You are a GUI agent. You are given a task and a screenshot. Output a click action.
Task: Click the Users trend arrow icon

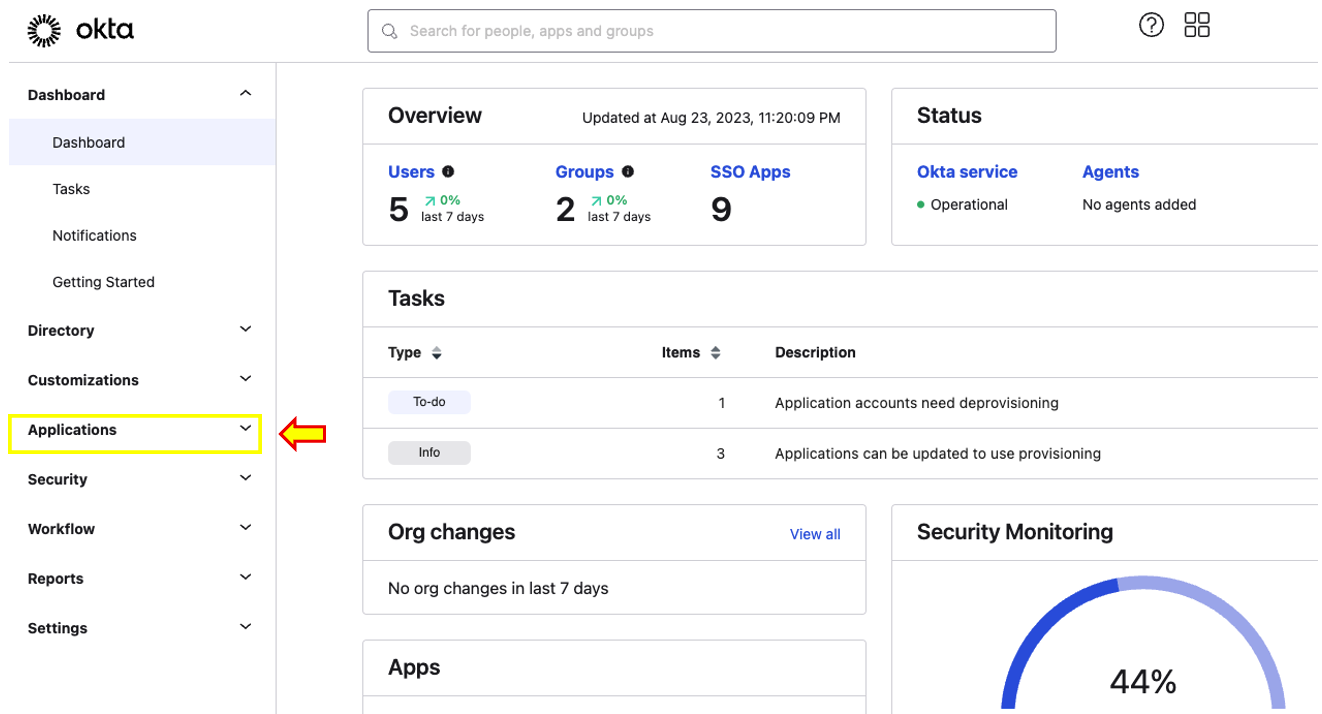click(429, 201)
